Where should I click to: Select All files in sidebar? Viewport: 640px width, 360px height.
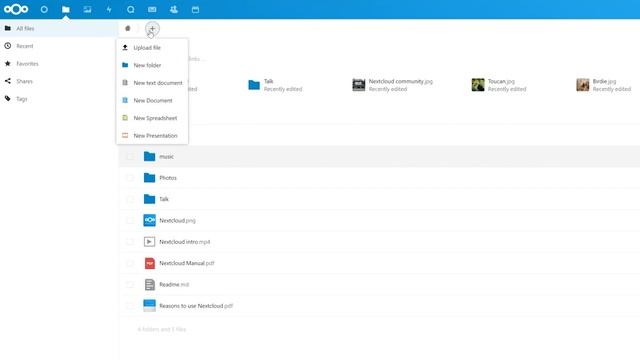pos(59,29)
